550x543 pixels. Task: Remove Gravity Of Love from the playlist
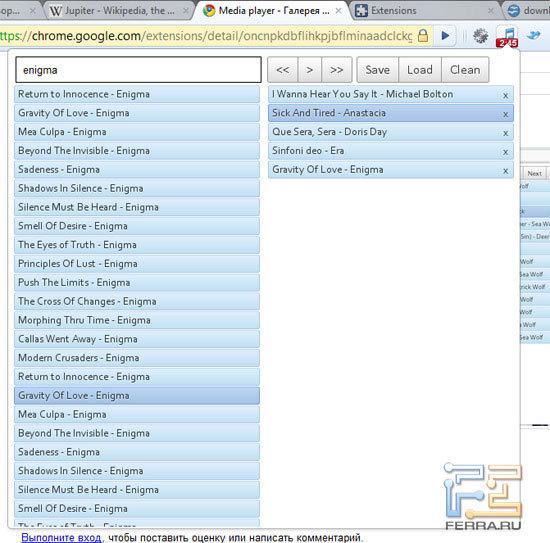(505, 171)
